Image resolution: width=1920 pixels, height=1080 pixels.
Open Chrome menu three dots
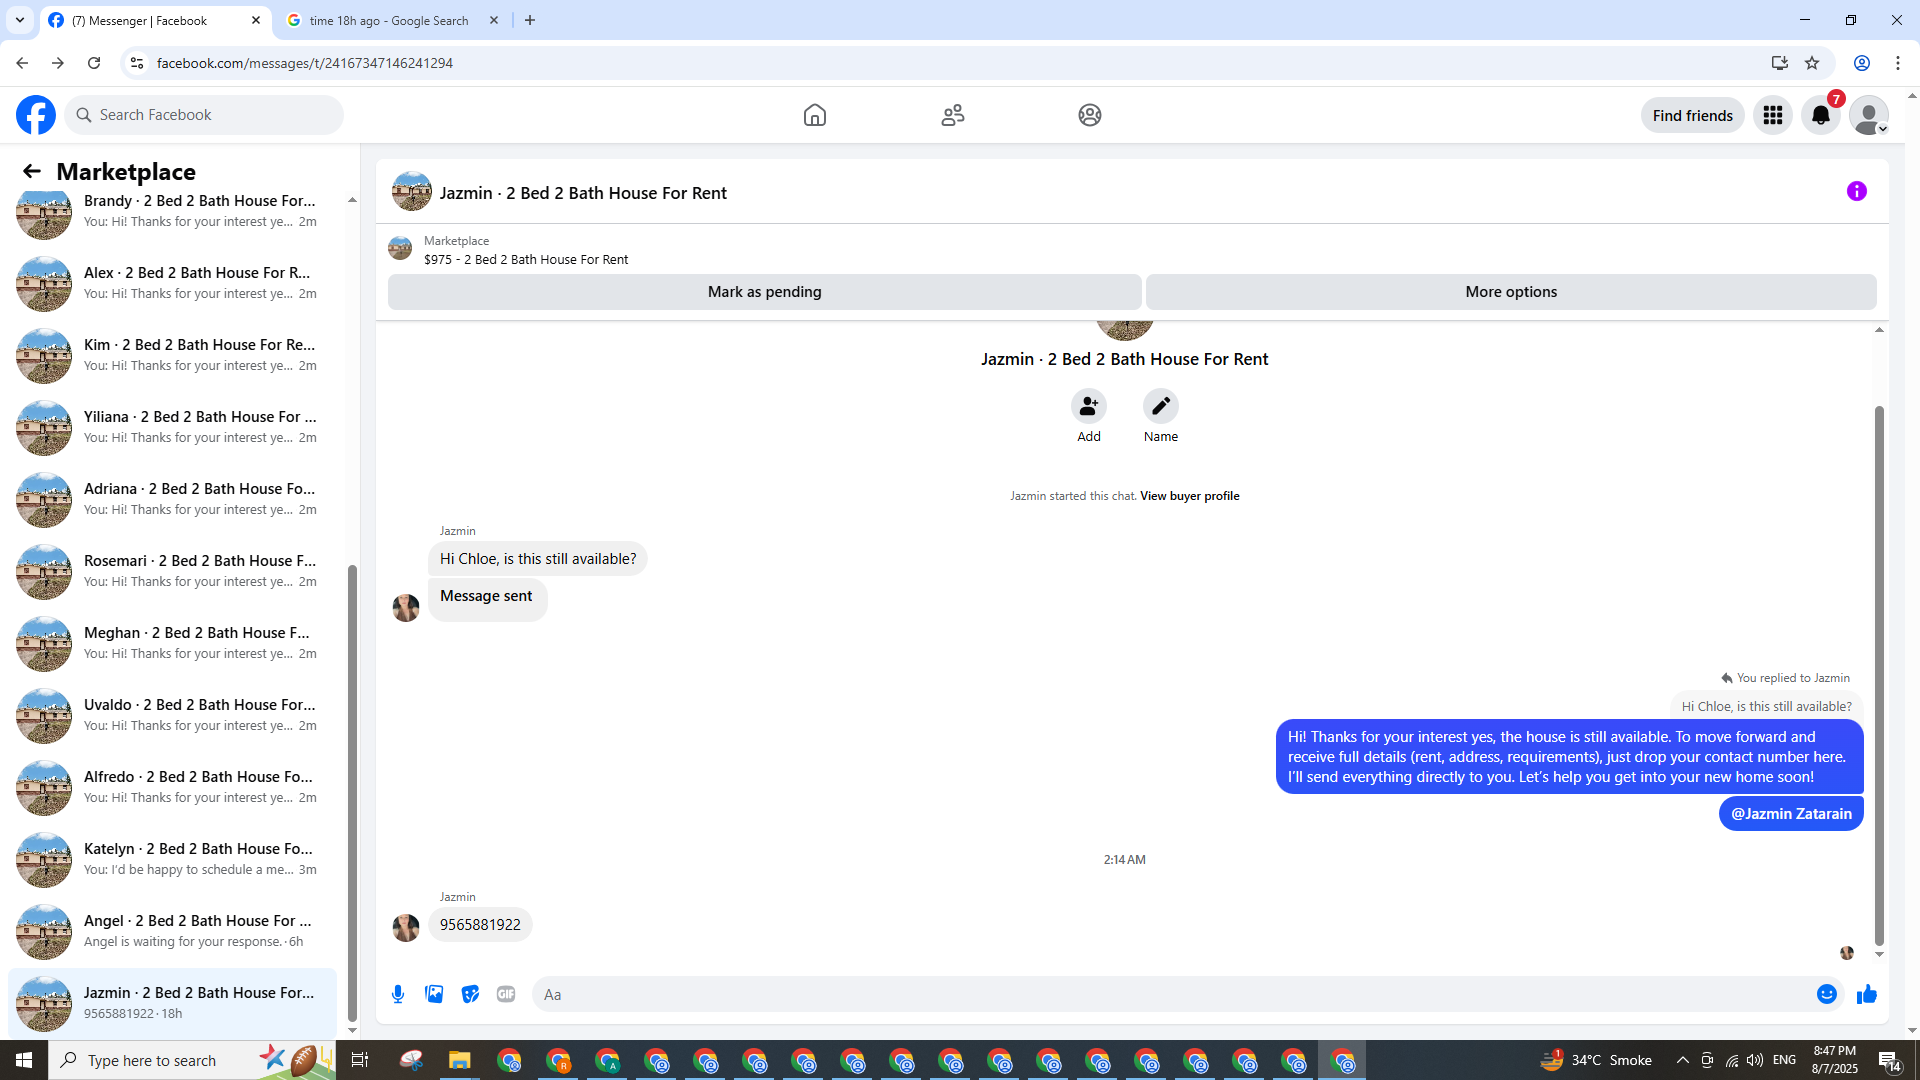[x=1898, y=63]
